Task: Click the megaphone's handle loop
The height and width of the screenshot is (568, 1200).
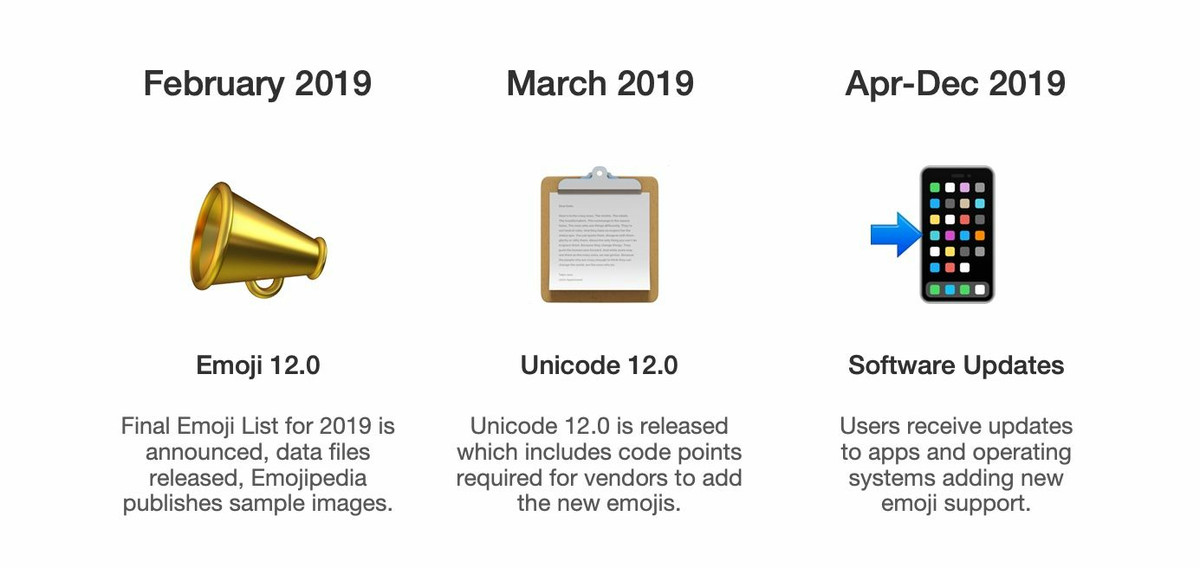Action: pyautogui.click(x=264, y=285)
